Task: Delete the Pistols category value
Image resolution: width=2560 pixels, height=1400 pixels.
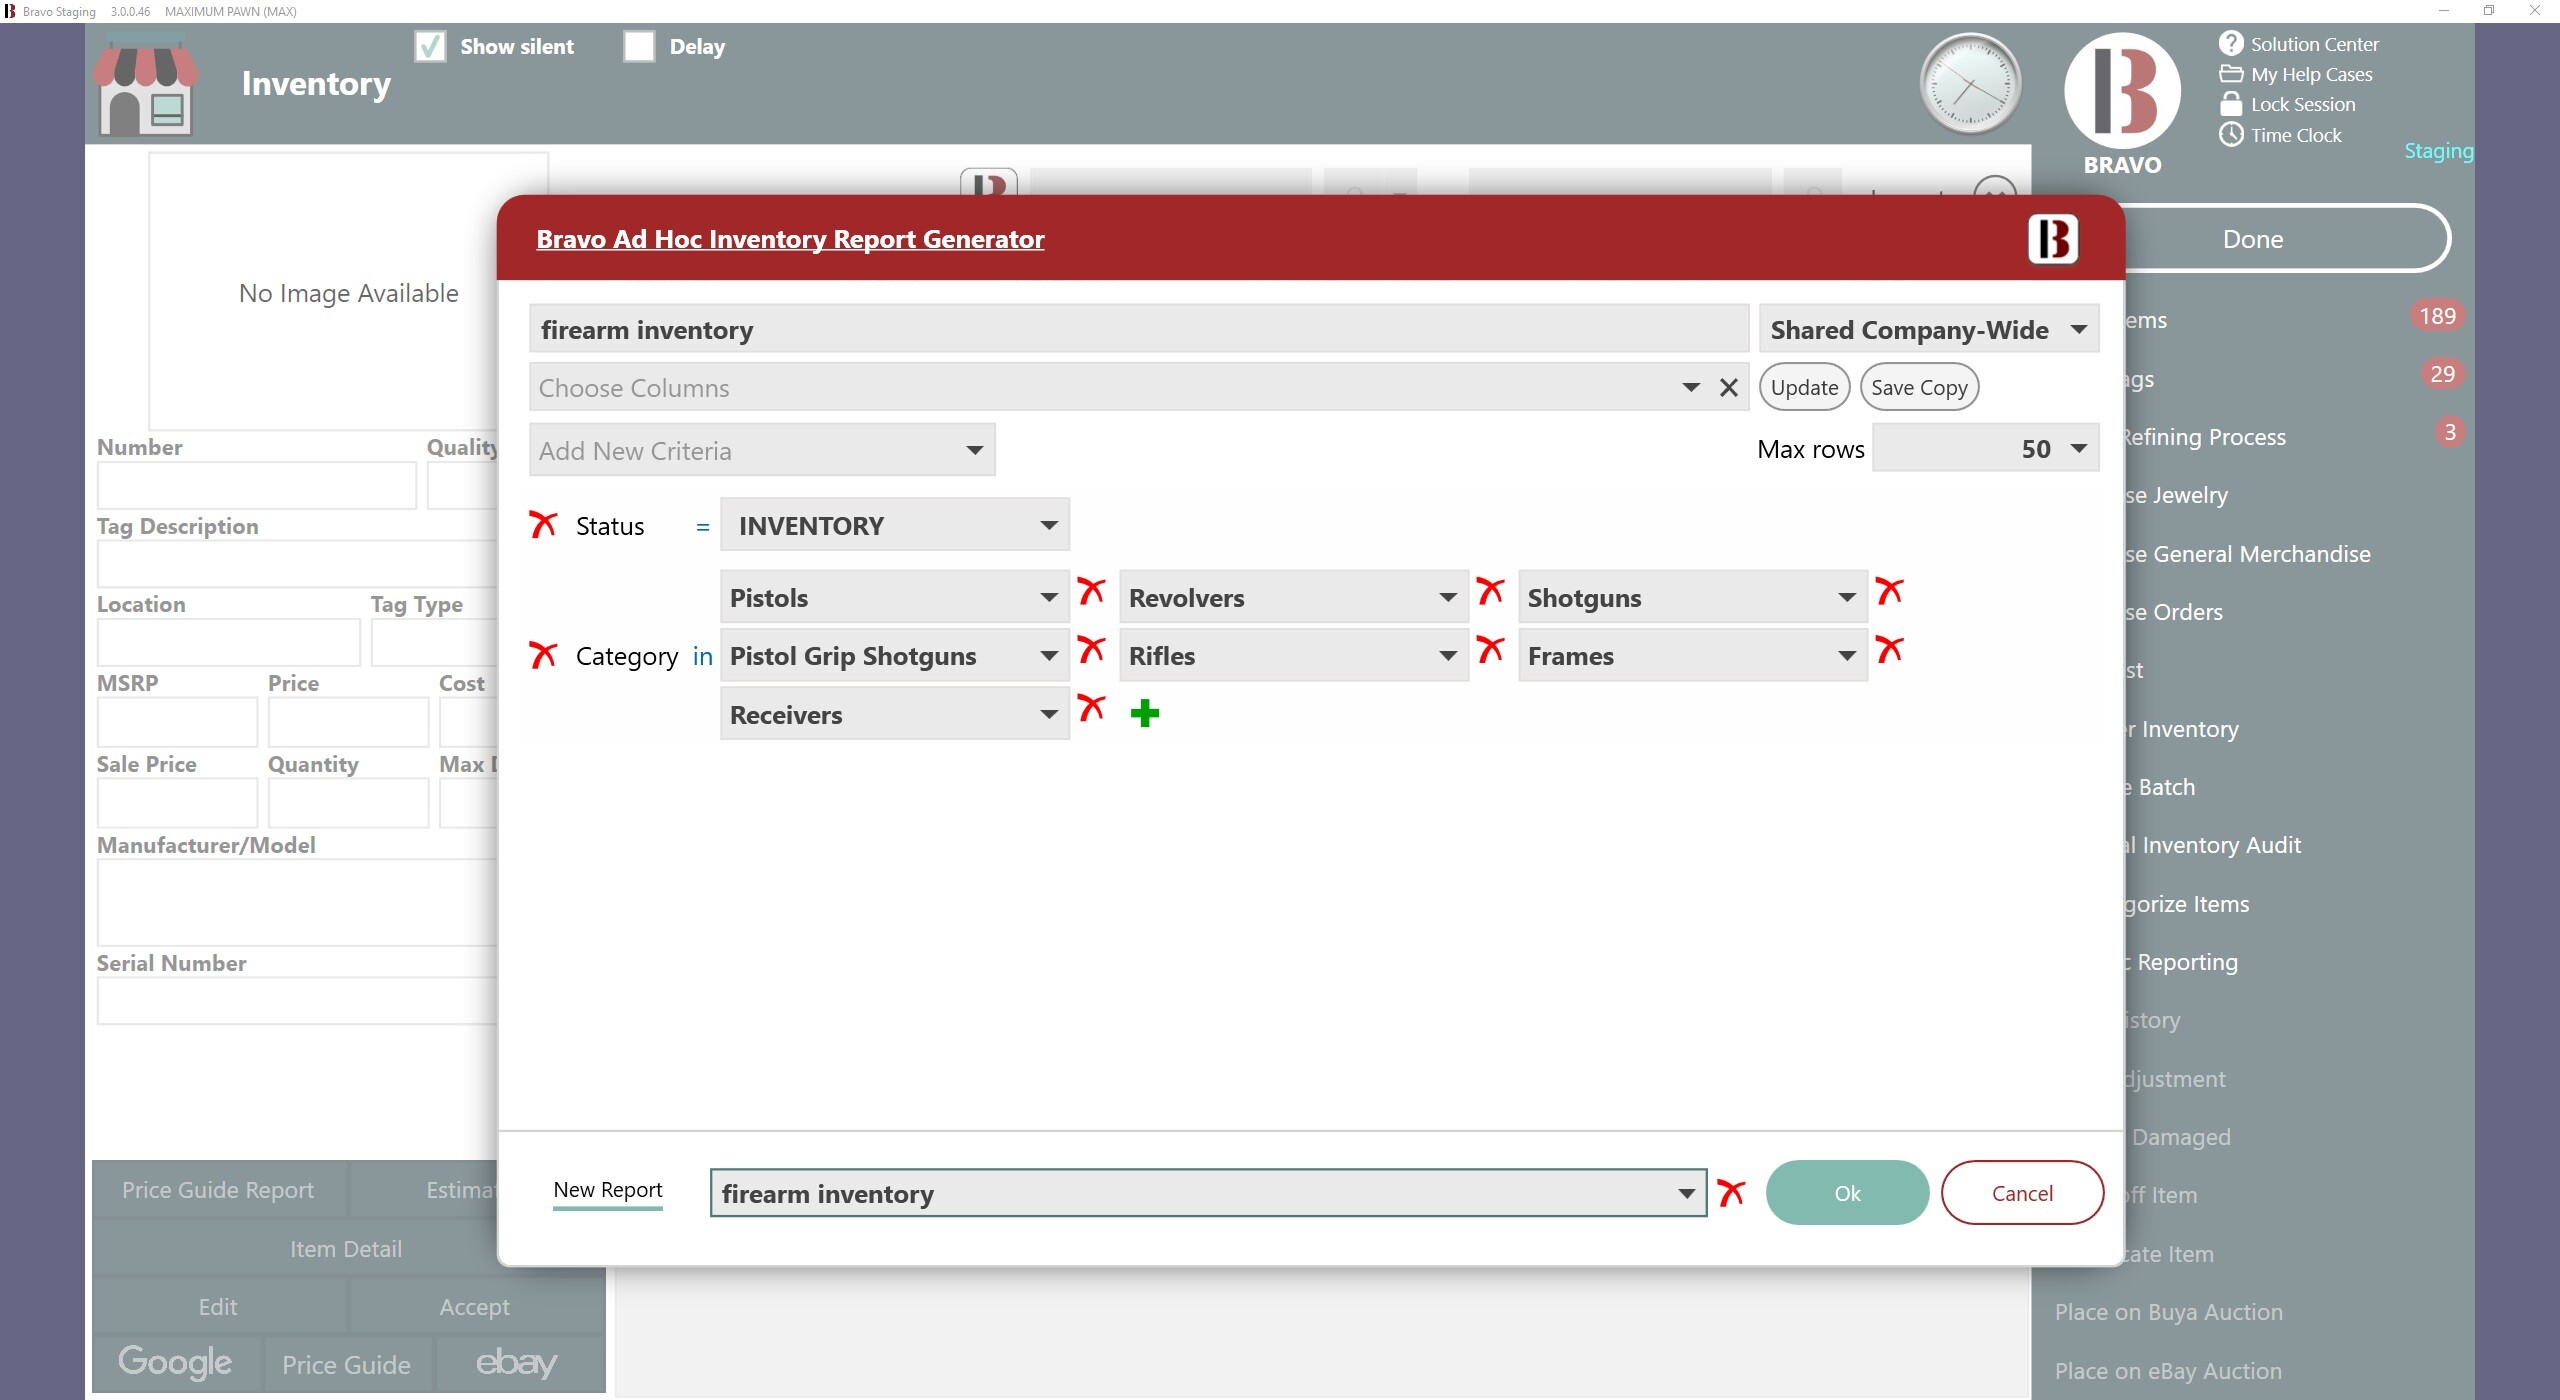Action: (x=1091, y=591)
